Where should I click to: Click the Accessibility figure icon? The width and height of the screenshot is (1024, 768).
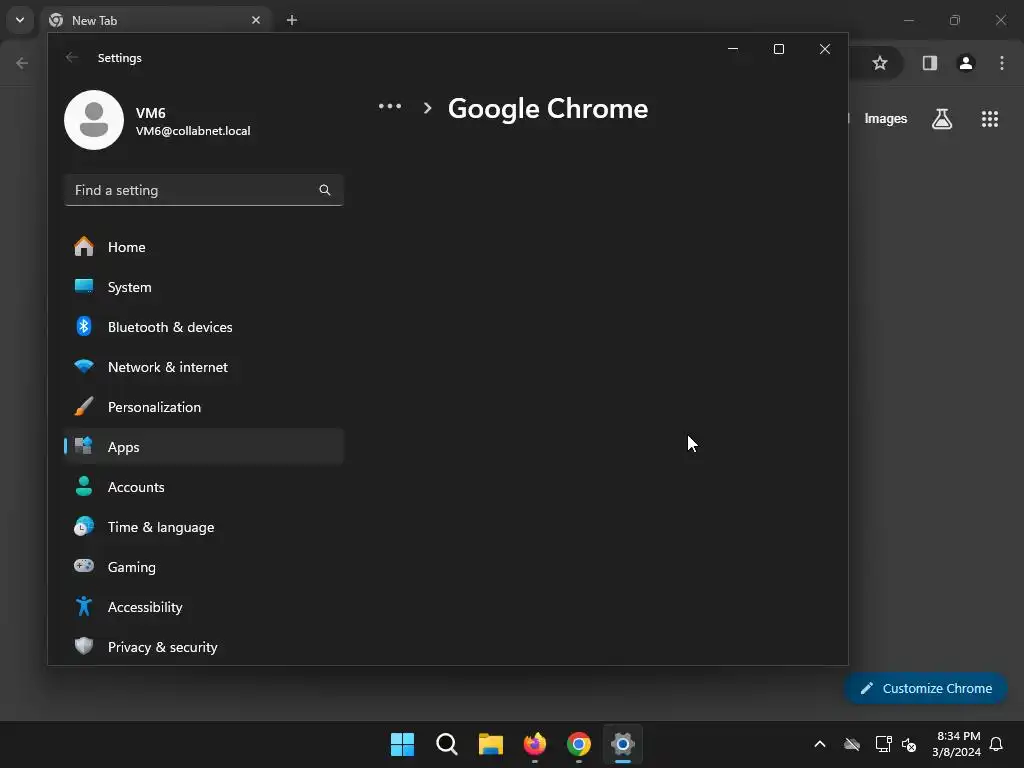(x=84, y=606)
